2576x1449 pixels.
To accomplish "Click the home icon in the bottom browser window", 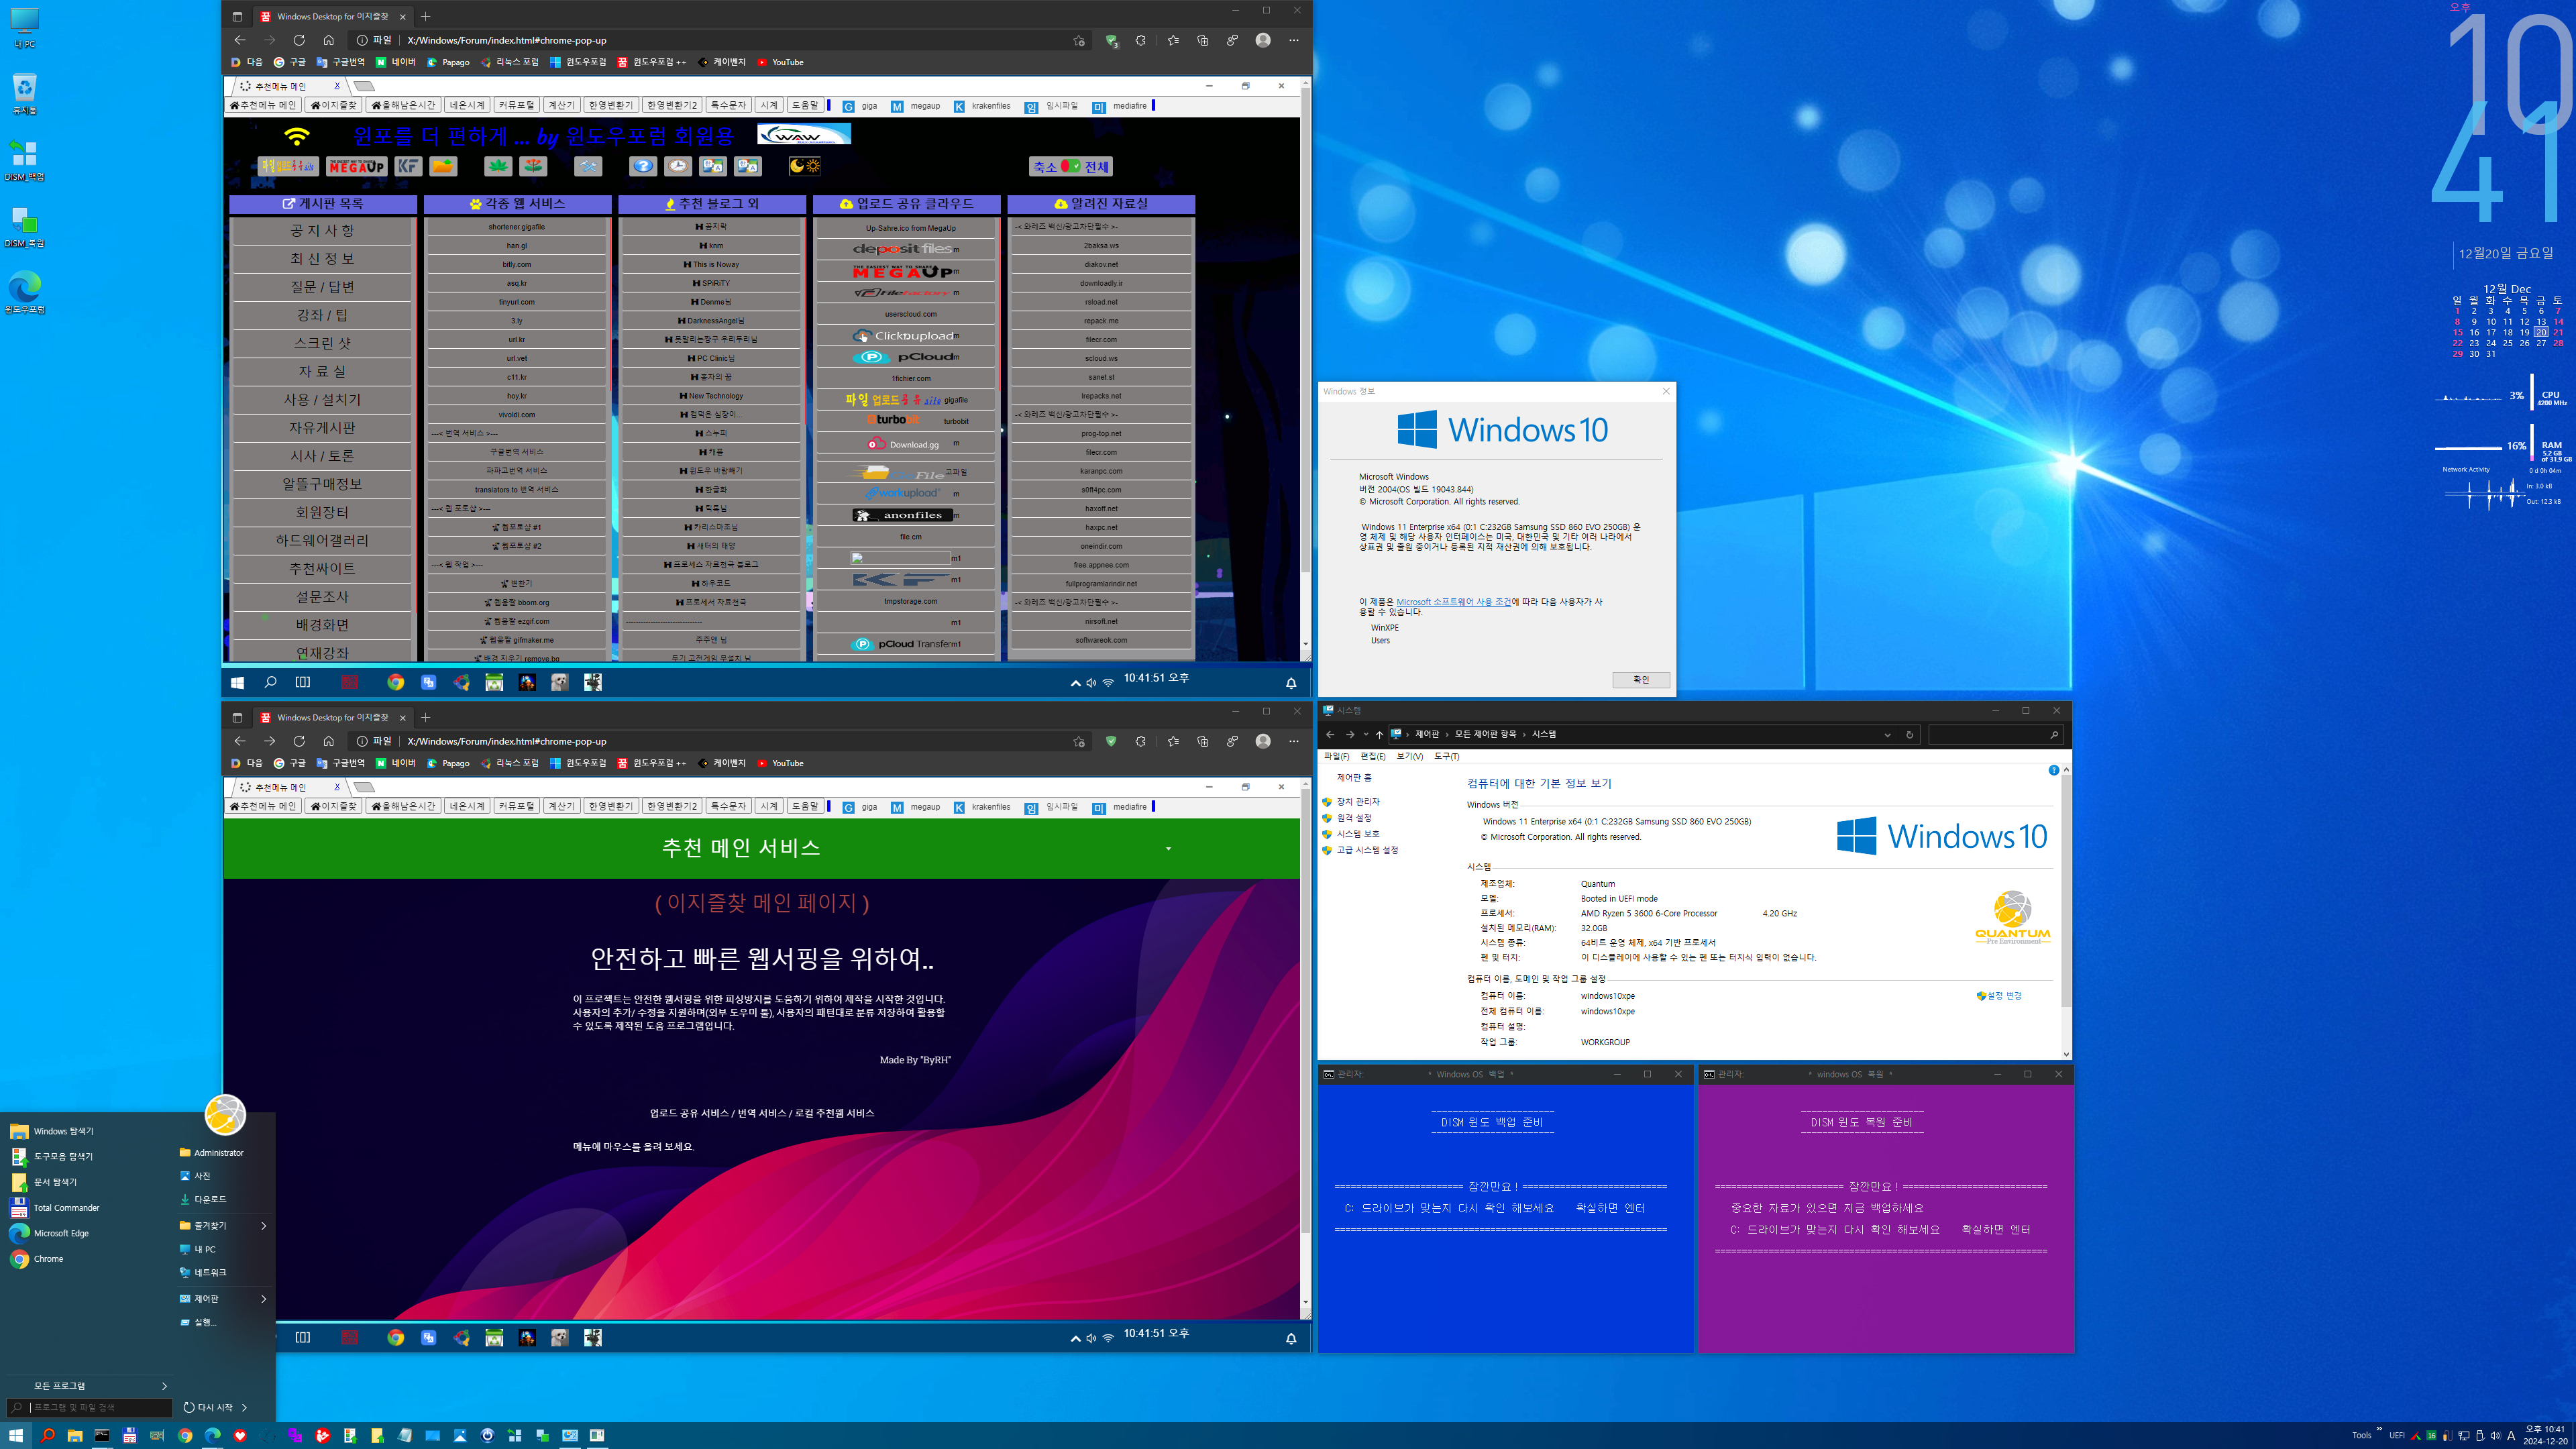I will click(328, 741).
